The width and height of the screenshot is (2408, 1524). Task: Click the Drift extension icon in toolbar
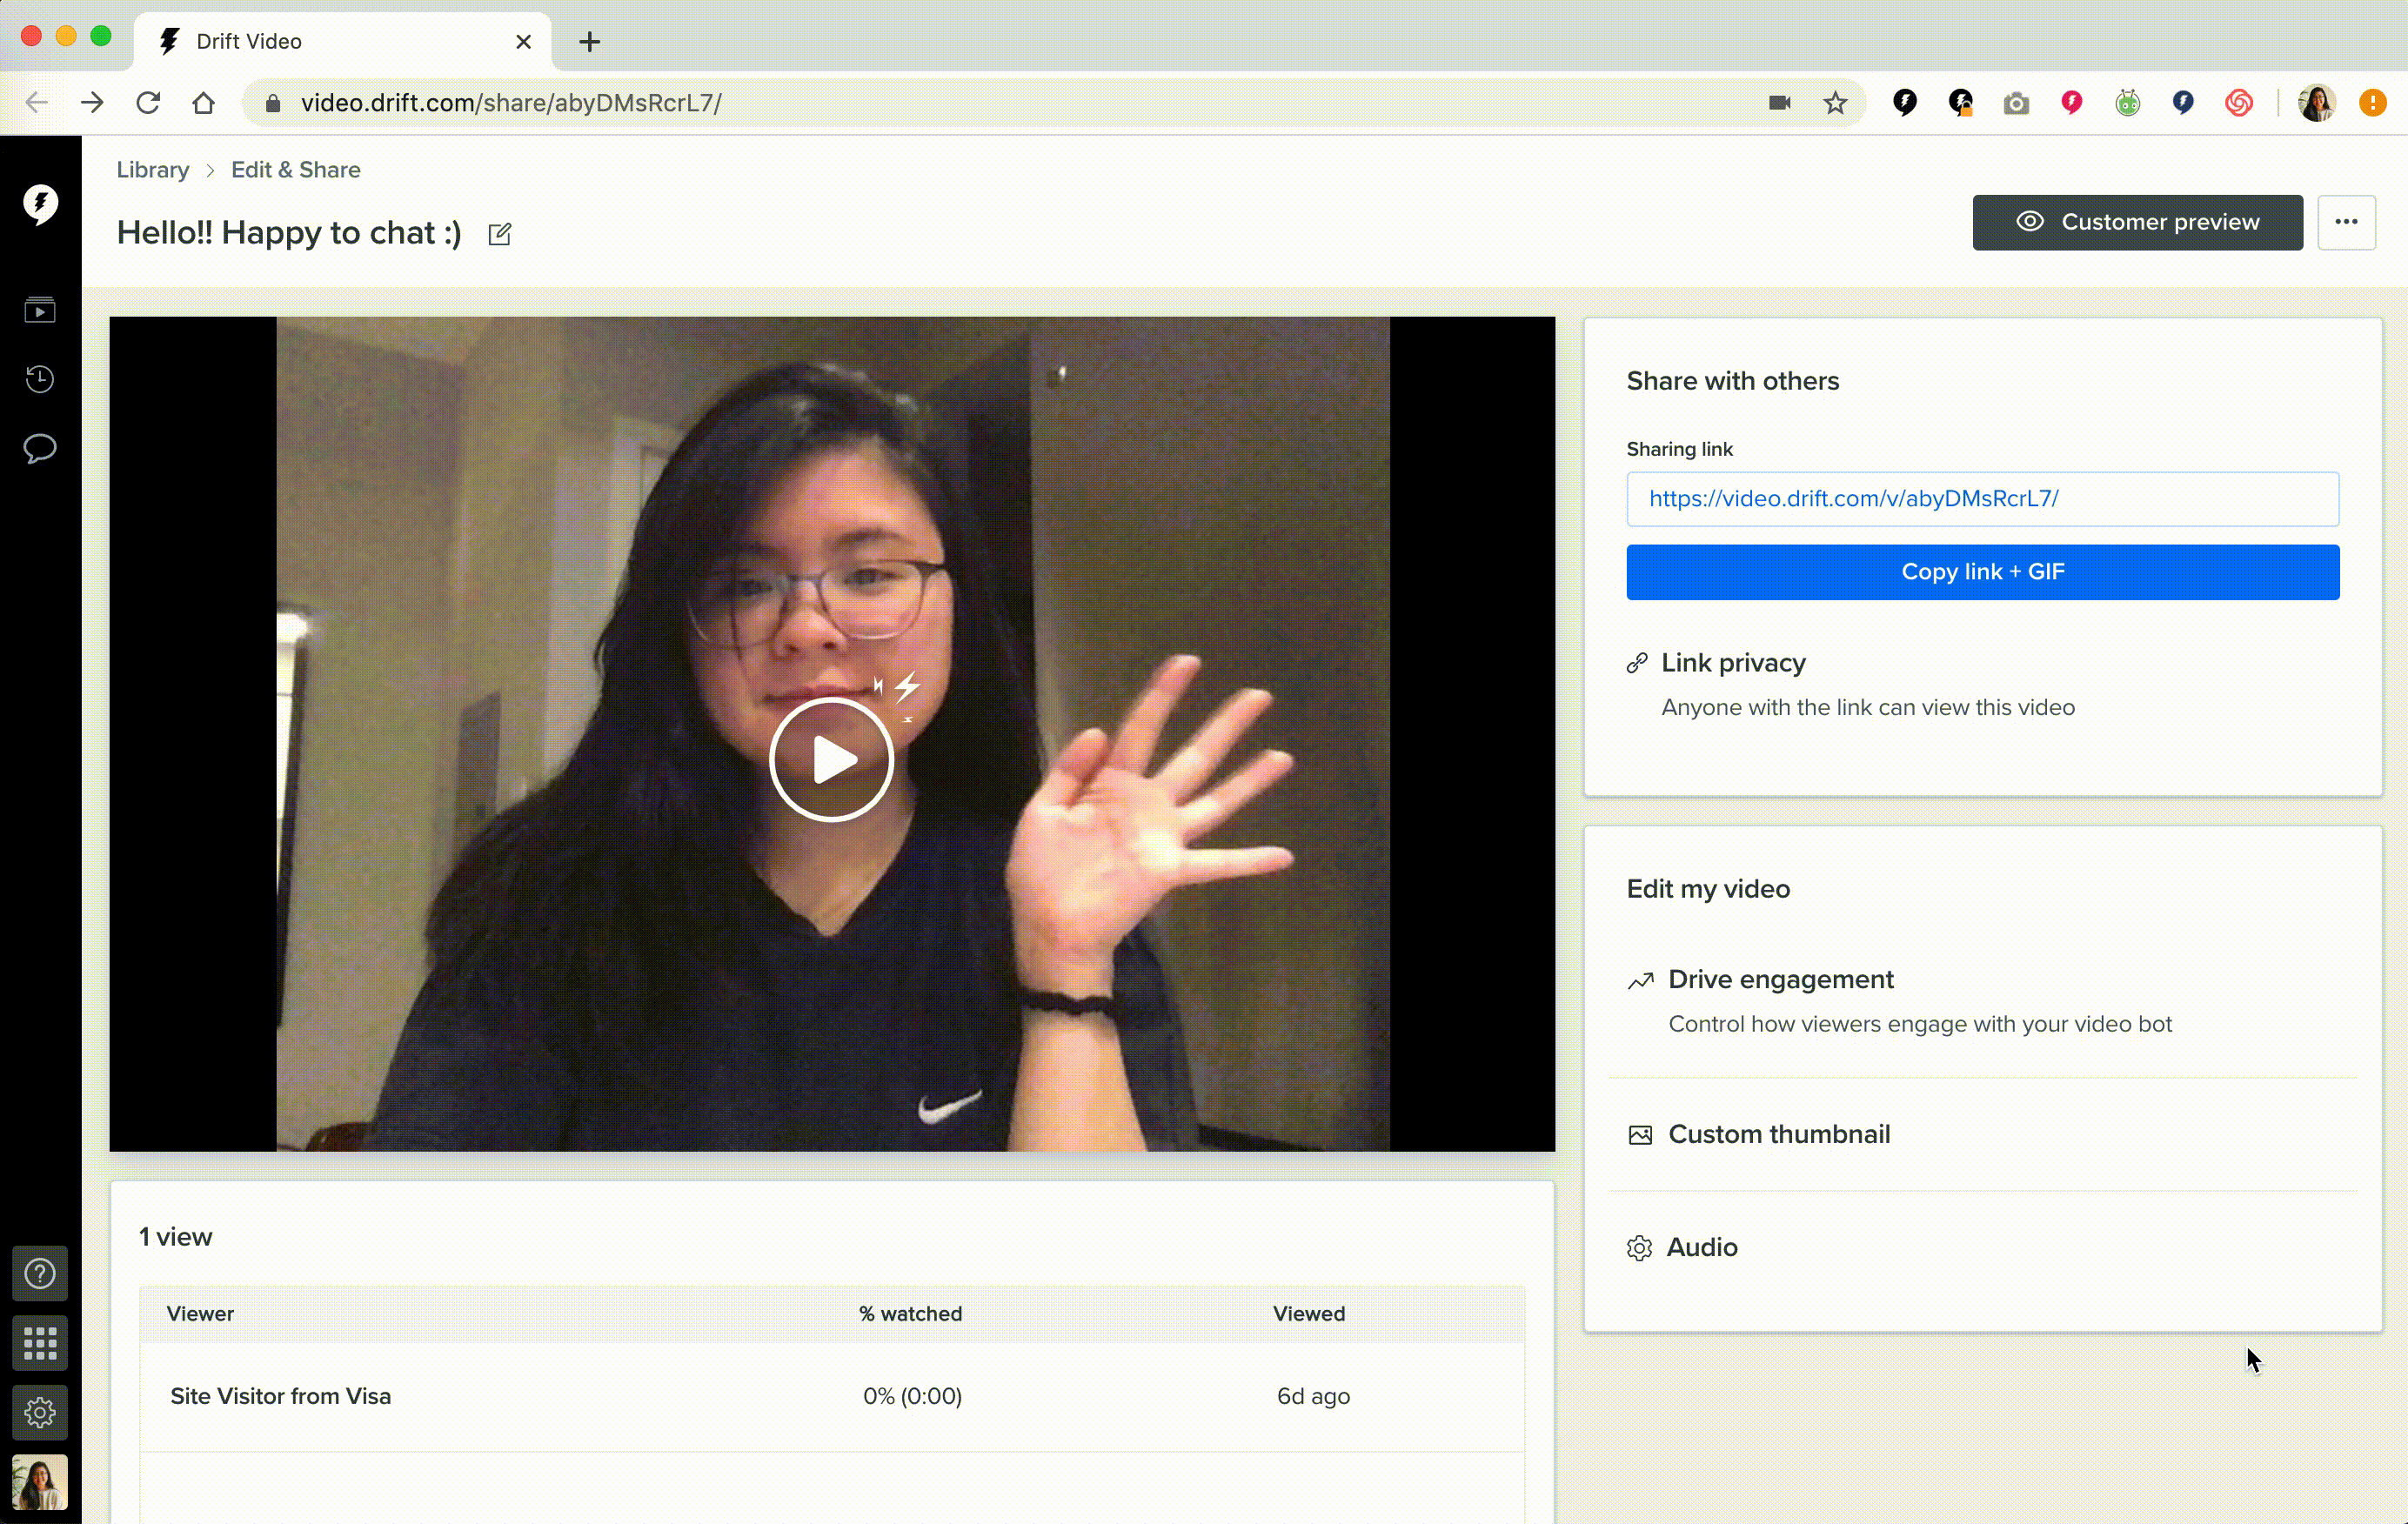(1905, 102)
